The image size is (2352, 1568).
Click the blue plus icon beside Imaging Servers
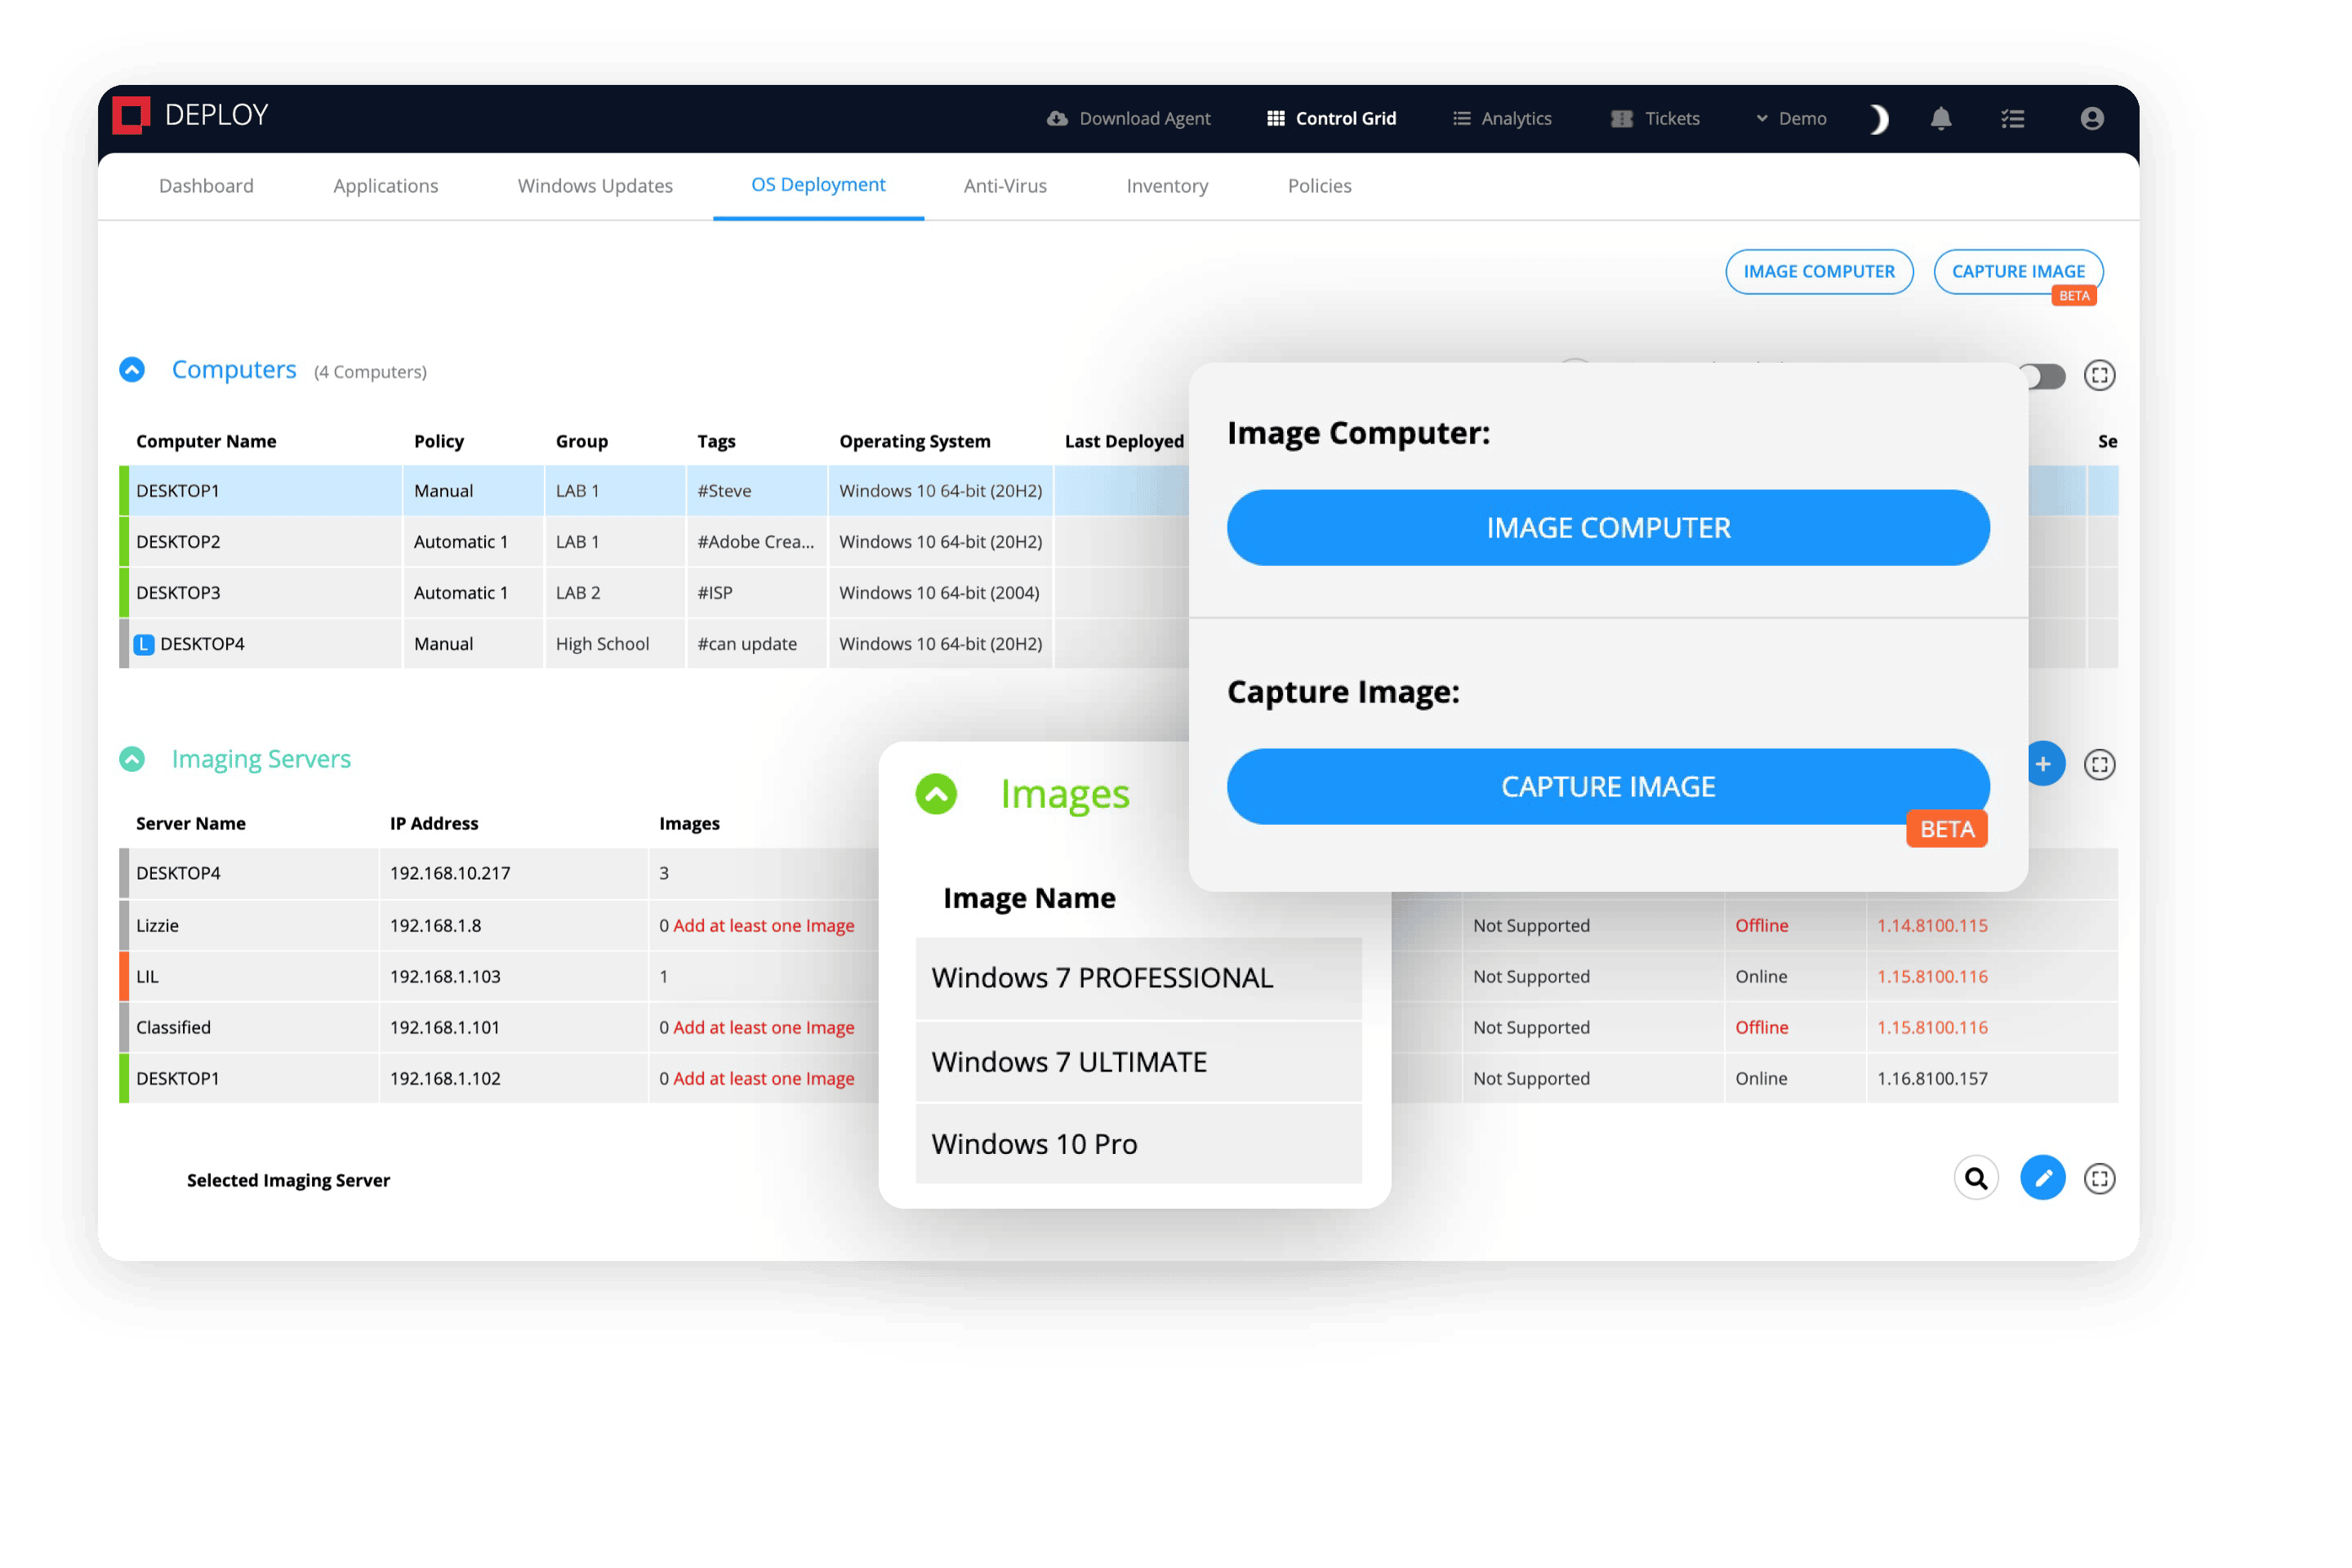2043,763
